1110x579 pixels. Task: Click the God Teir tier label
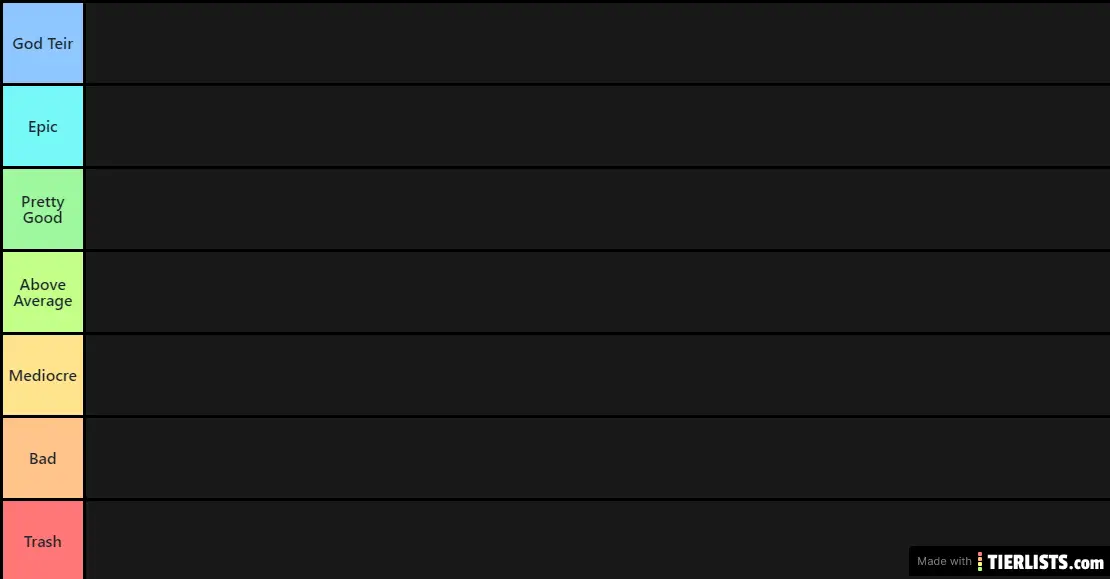coord(43,43)
